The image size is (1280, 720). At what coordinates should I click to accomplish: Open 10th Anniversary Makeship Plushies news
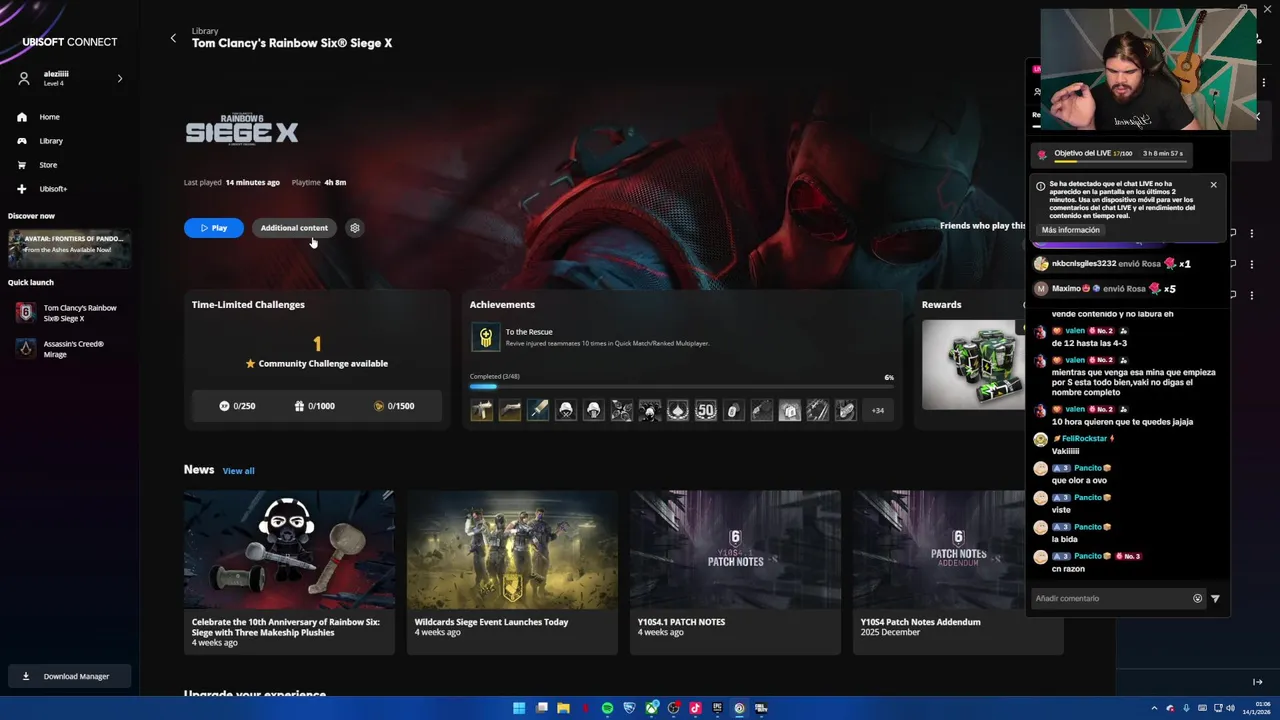tap(289, 572)
